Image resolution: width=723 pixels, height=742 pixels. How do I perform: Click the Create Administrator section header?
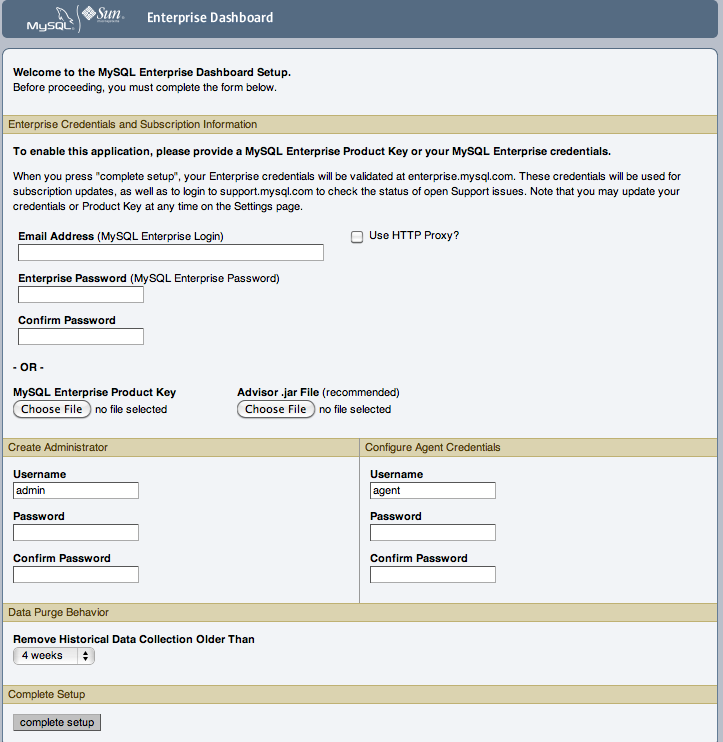[x=58, y=447]
